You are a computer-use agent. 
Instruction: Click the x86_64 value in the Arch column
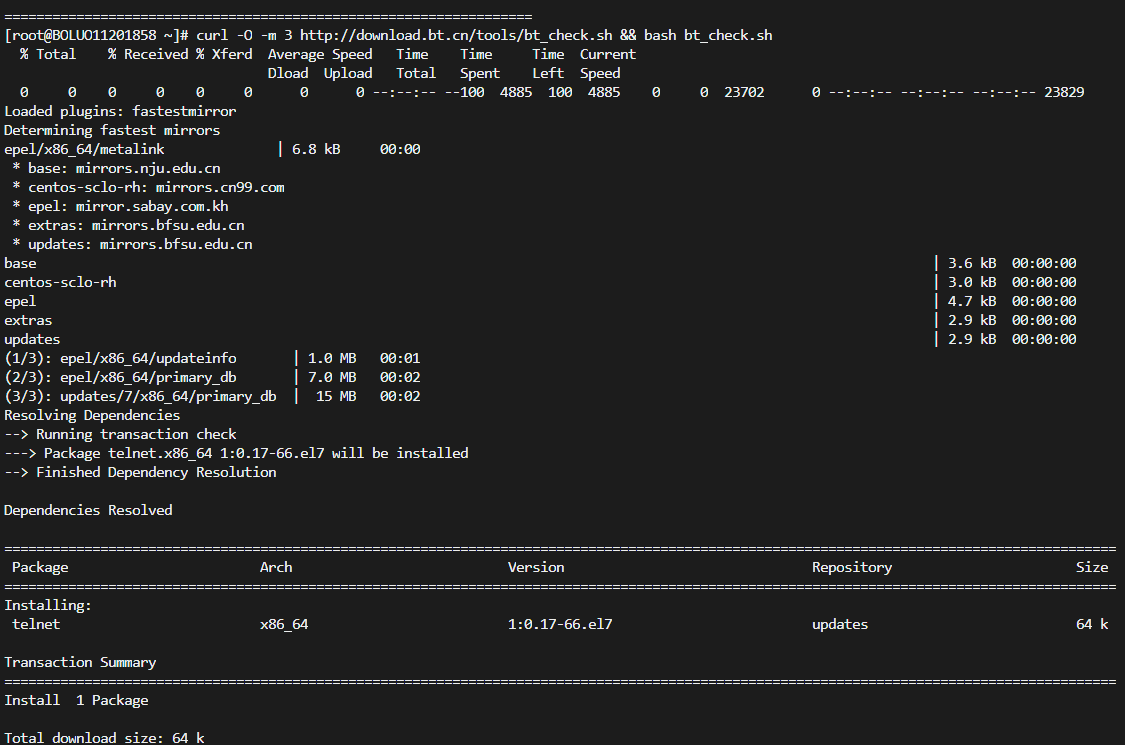[x=284, y=624]
